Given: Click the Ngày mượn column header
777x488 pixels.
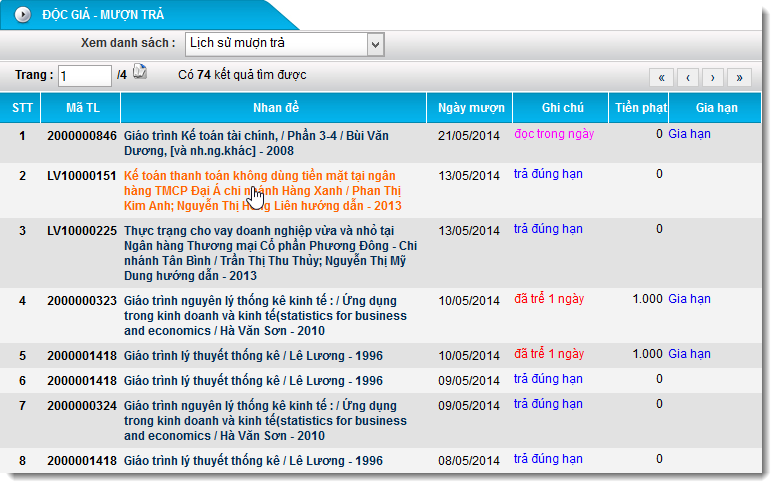Looking at the screenshot, I should tap(470, 108).
